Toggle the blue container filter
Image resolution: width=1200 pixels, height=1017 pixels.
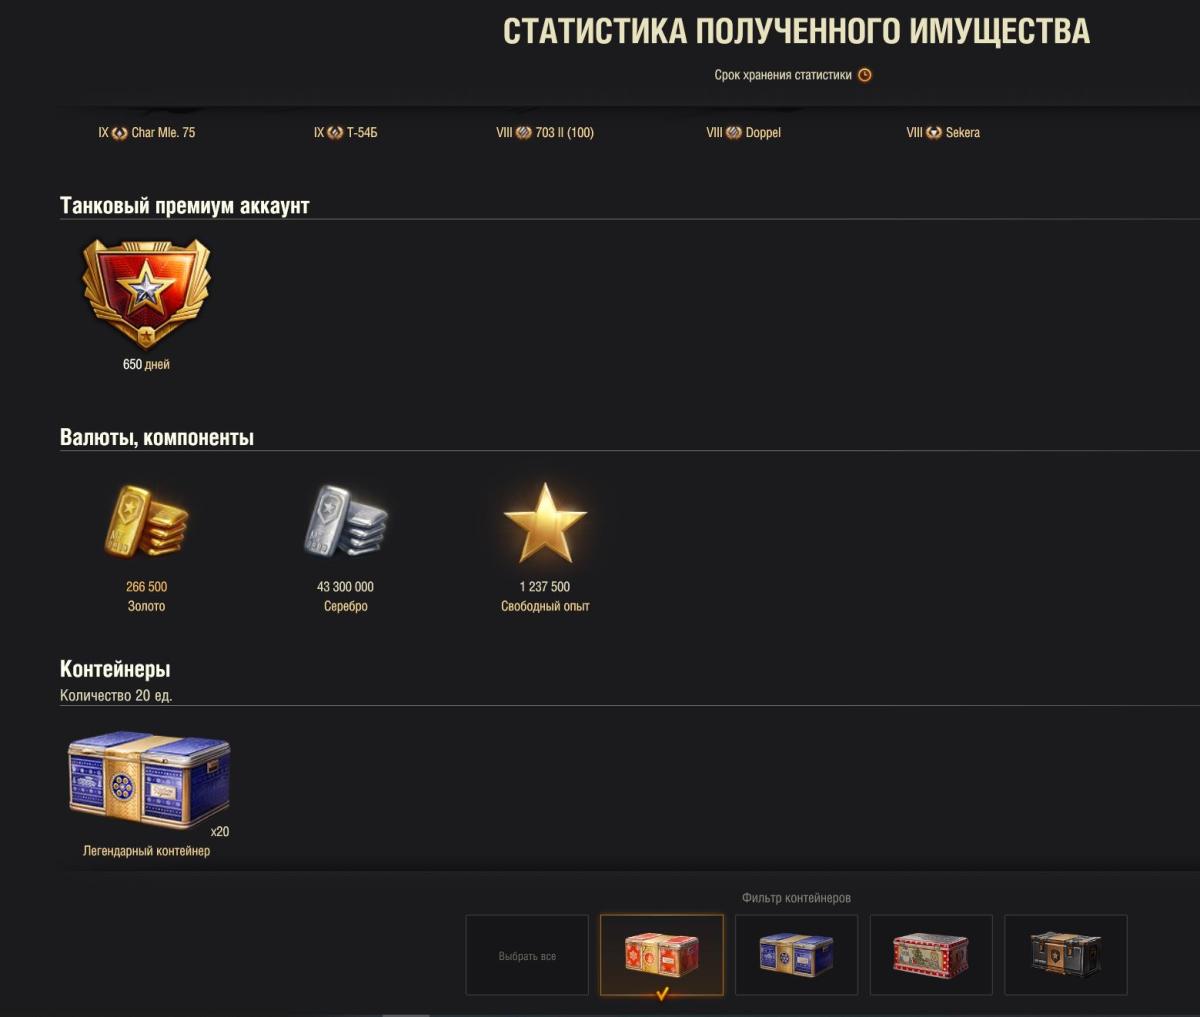pos(796,955)
